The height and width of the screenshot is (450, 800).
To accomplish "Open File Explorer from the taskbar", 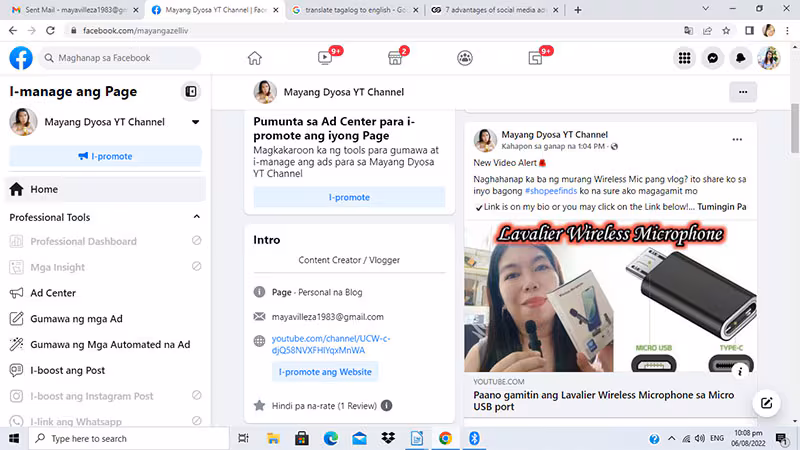I will click(273, 438).
